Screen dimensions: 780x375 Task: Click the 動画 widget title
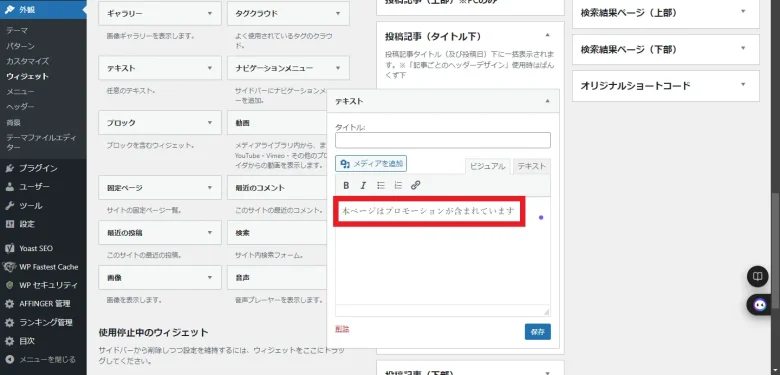point(242,123)
